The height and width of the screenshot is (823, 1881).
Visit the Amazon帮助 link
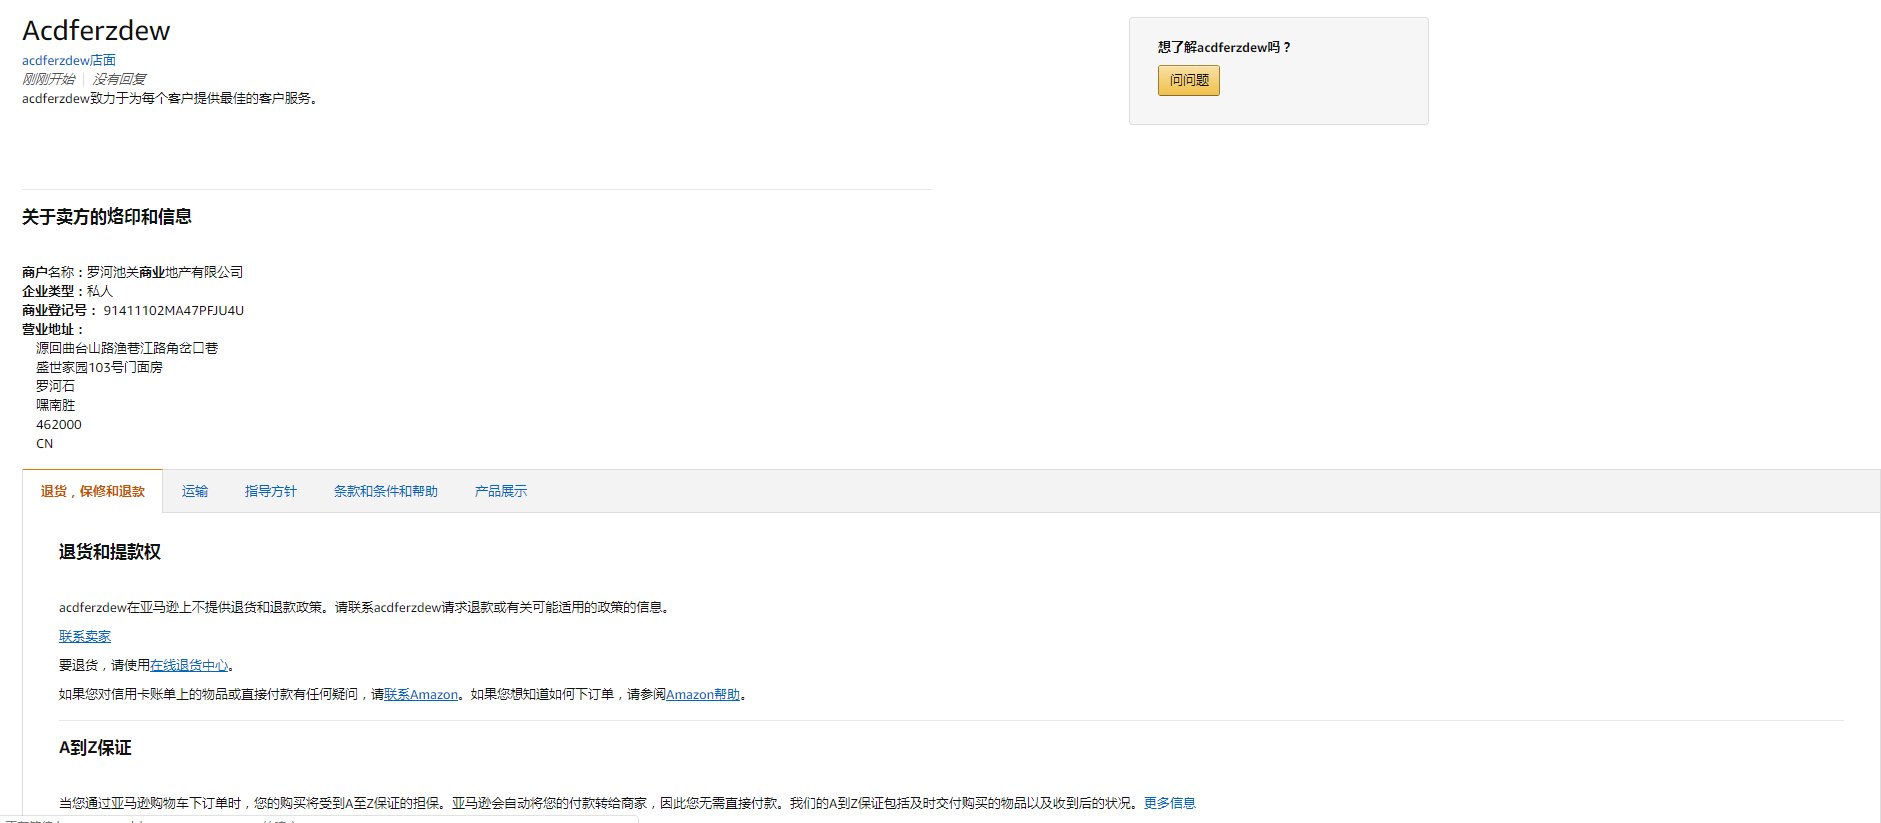(x=703, y=694)
